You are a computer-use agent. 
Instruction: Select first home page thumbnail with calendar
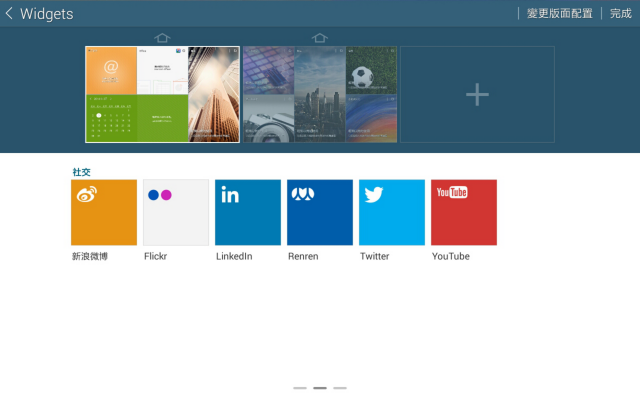tap(162, 94)
